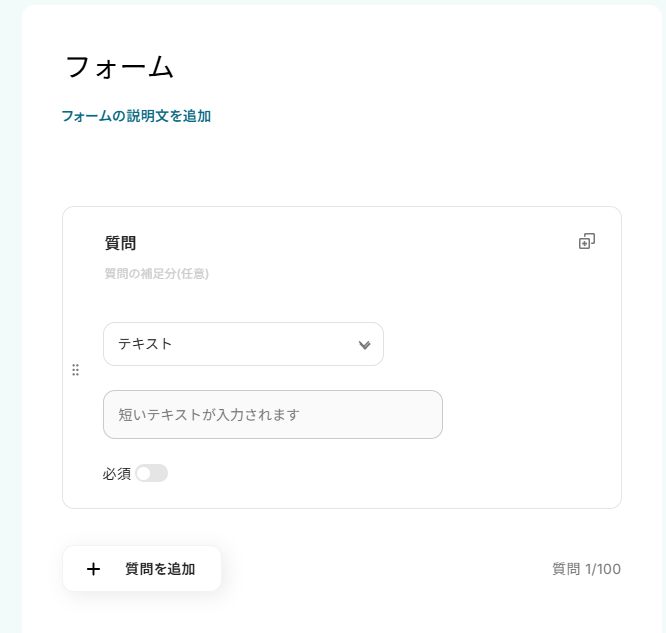Click the 質問 title to edit it
Screen dimensions: 666x633
pyautogui.click(x=120, y=243)
